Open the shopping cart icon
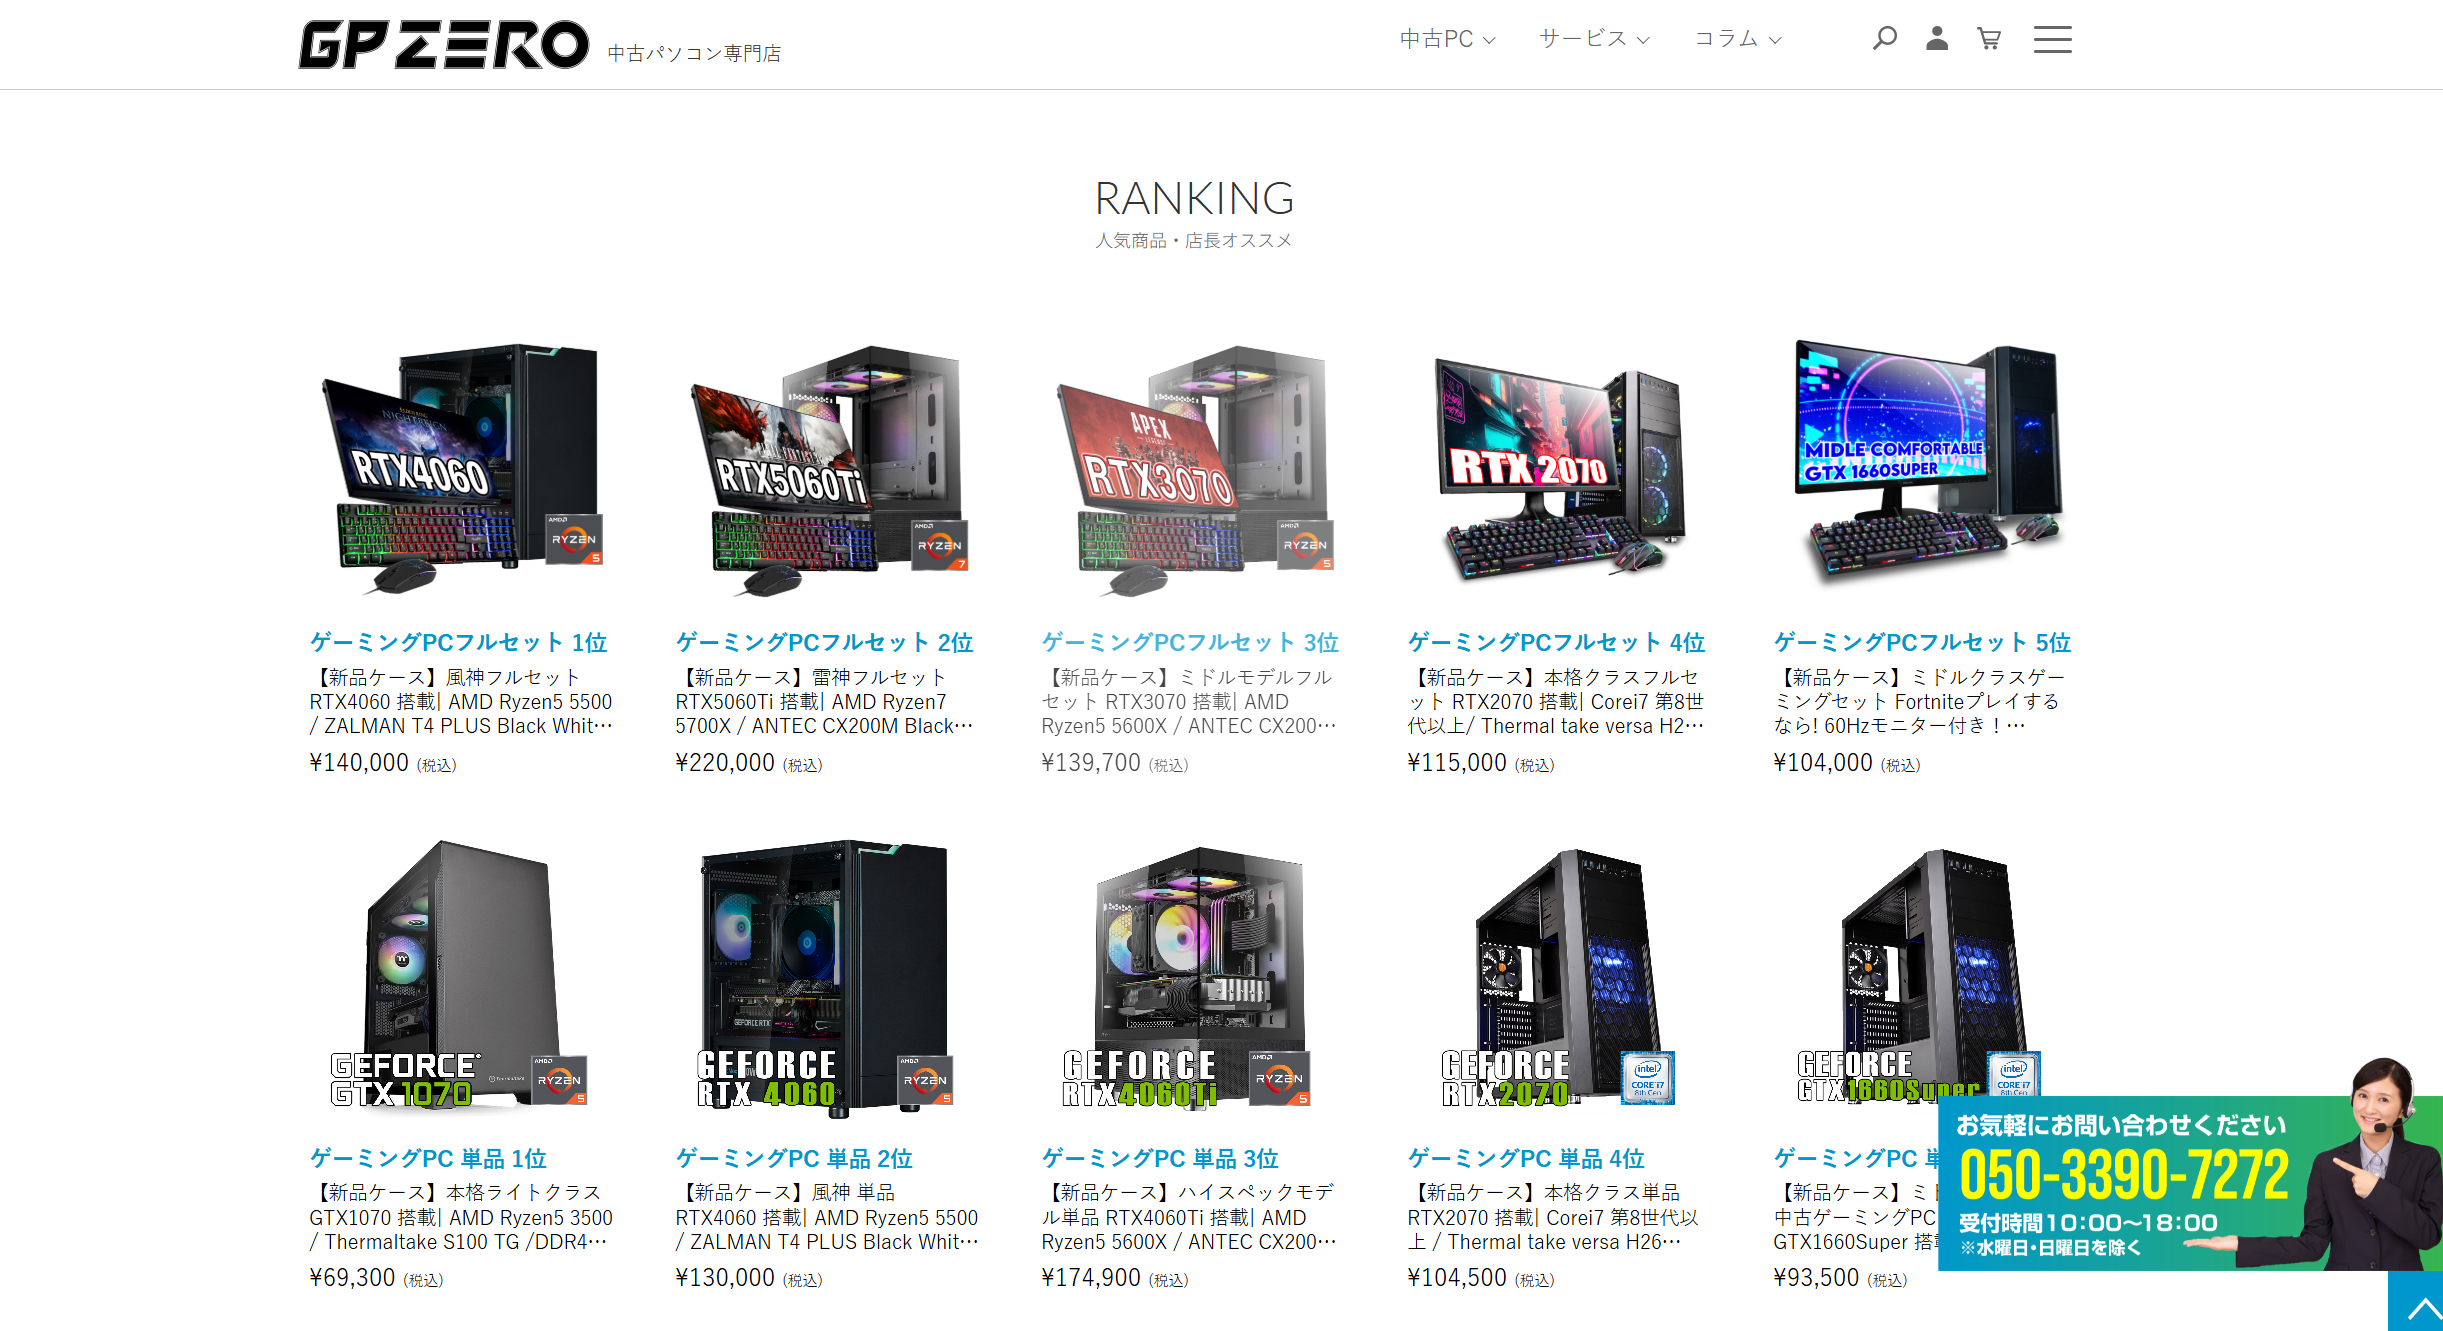2443x1331 pixels. click(1989, 39)
